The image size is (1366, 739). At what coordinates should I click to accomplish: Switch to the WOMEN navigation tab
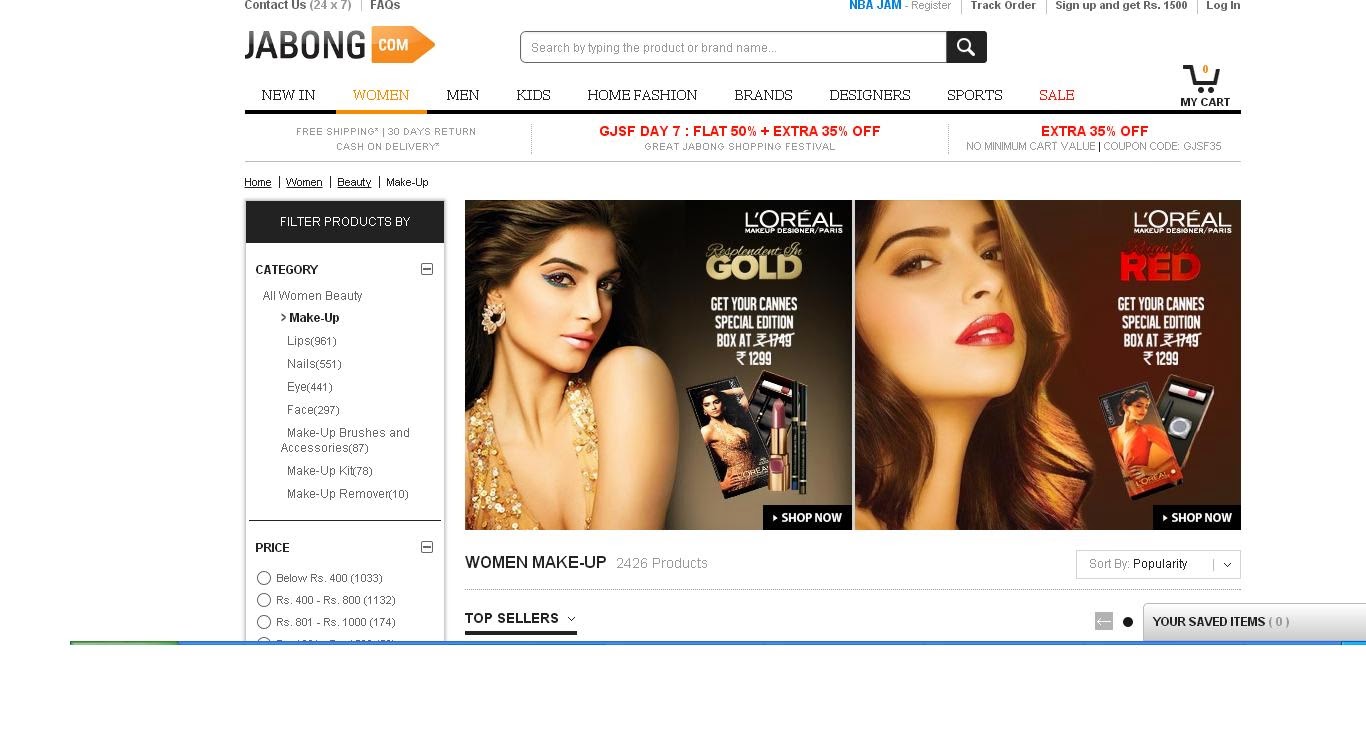click(381, 95)
